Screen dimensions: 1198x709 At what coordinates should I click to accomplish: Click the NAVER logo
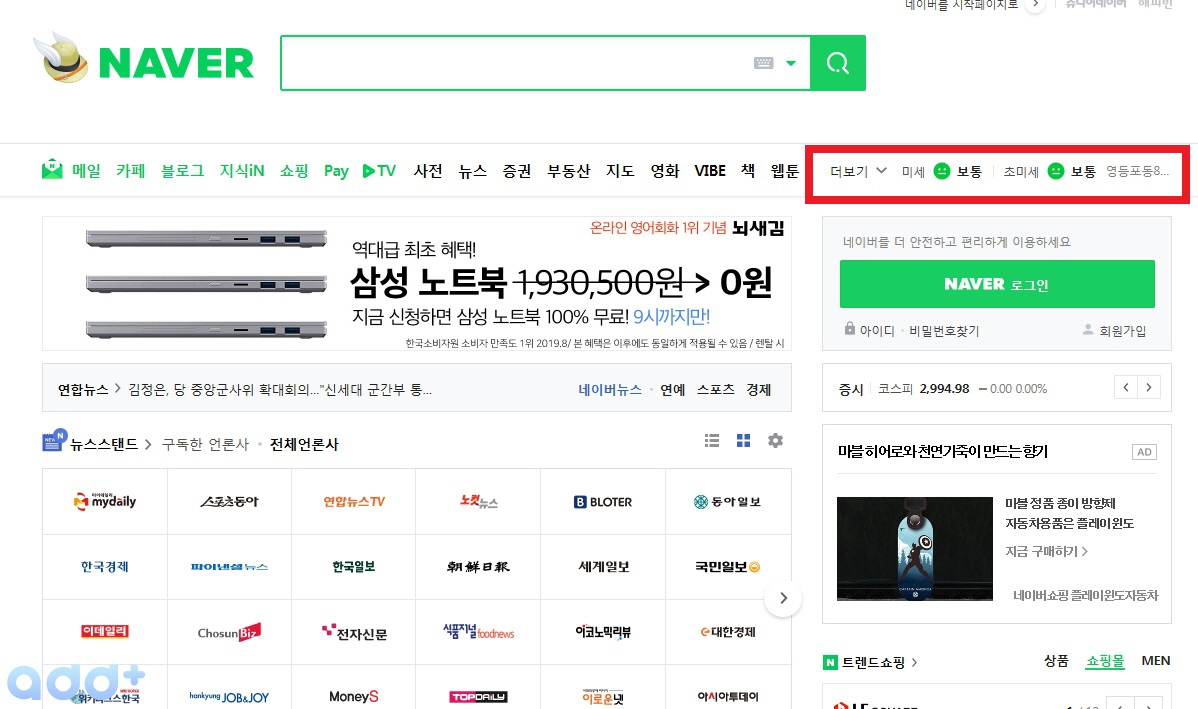(x=176, y=63)
